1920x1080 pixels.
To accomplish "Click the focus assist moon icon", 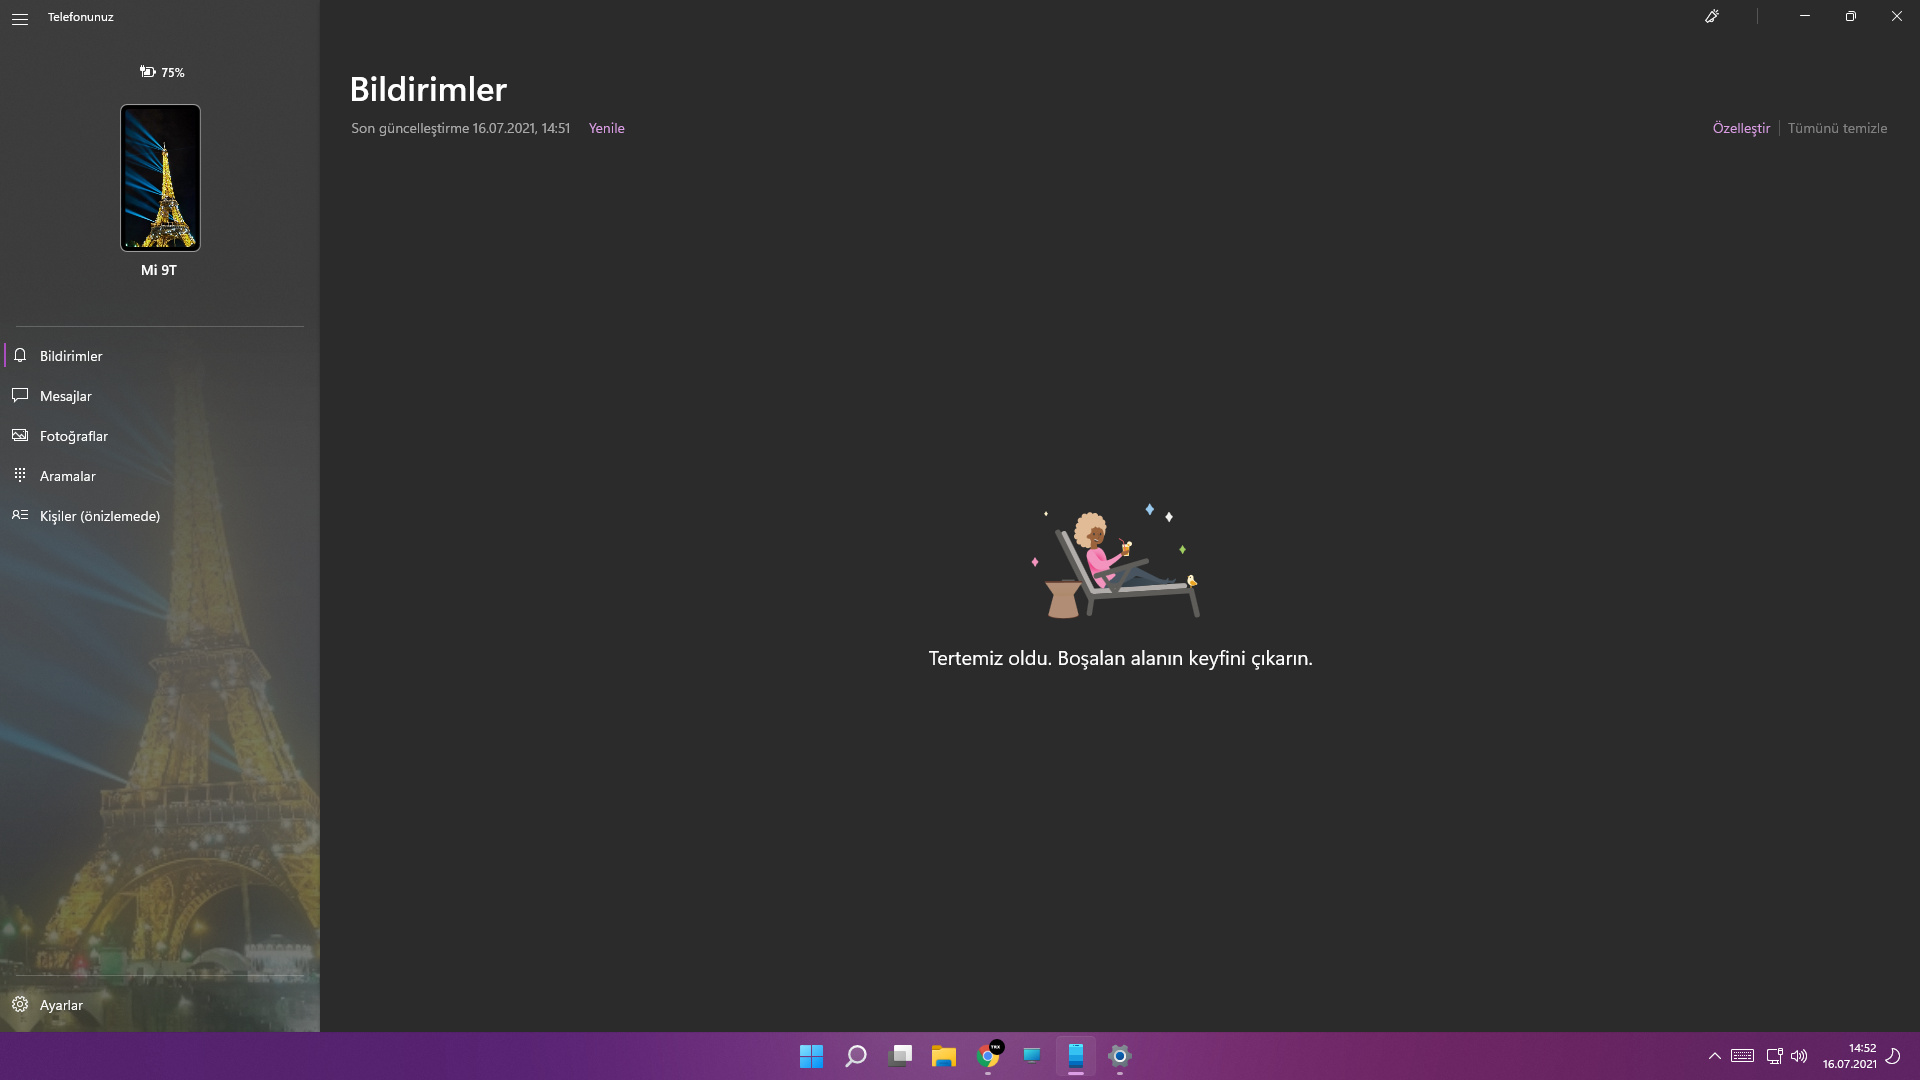I will point(1893,1056).
